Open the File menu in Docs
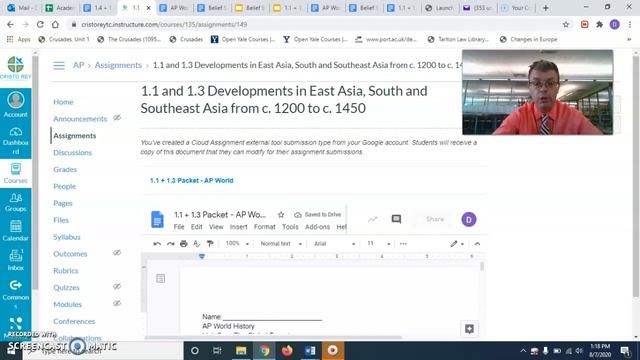This screenshot has height=360, width=640. coord(179,227)
